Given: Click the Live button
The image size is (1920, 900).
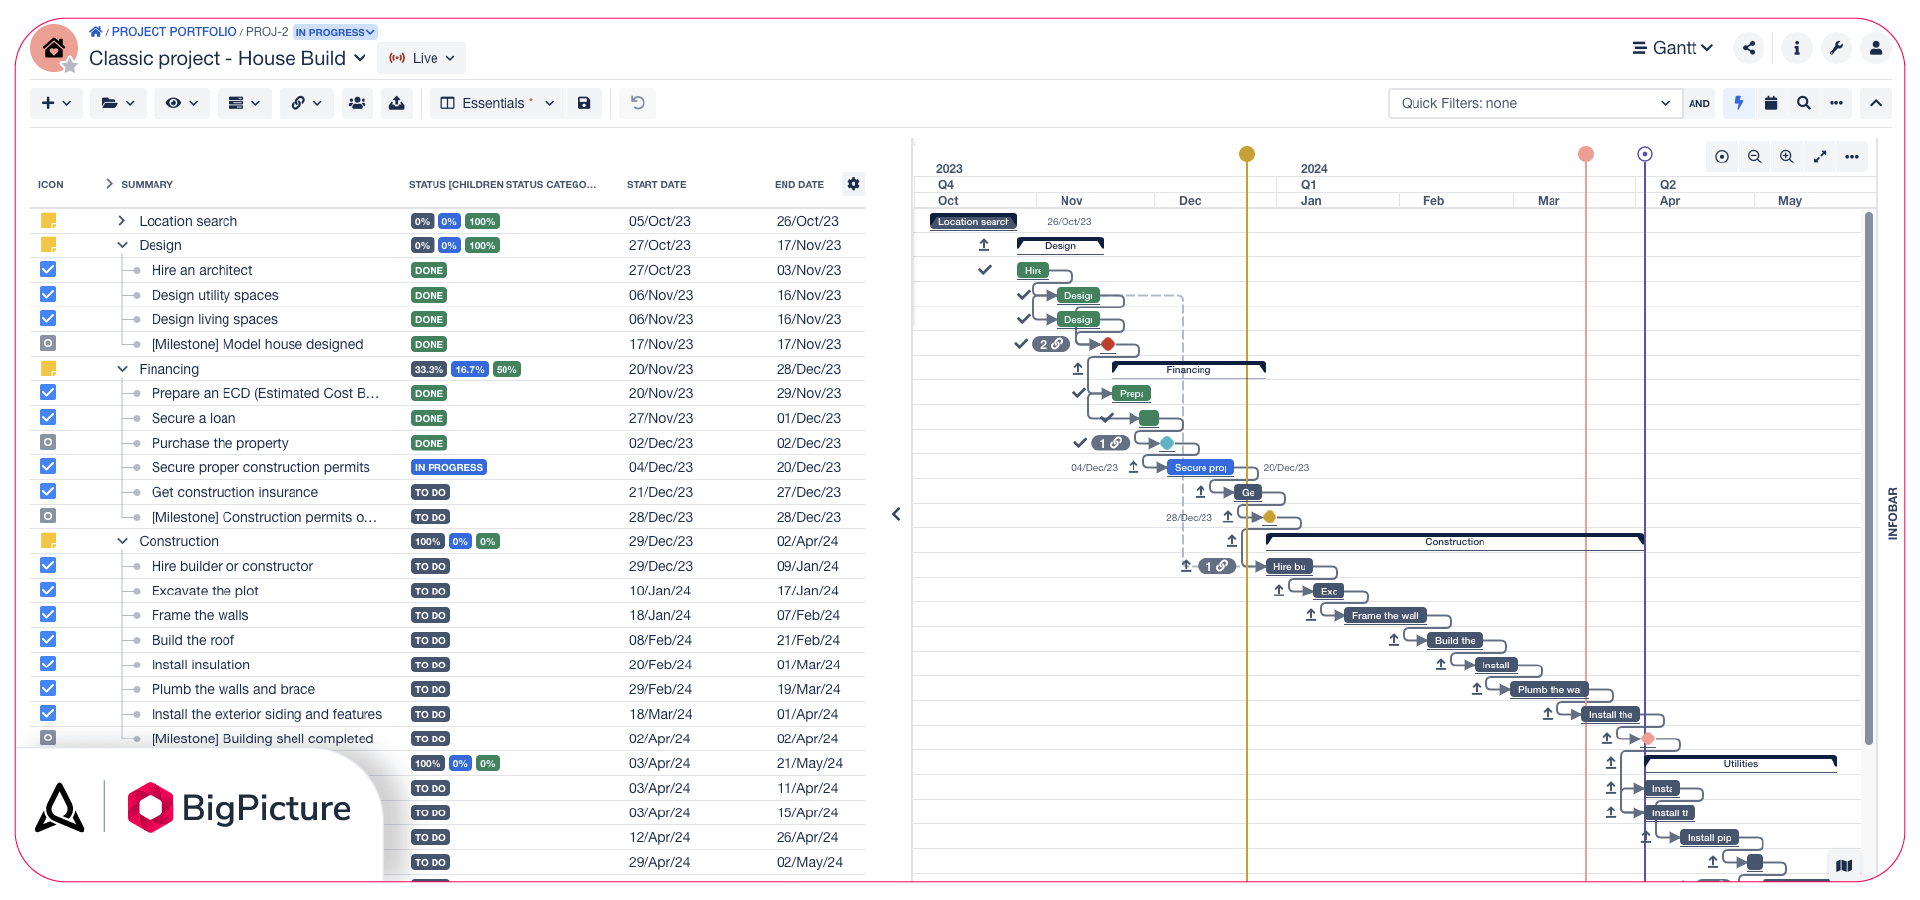Looking at the screenshot, I should (x=422, y=58).
